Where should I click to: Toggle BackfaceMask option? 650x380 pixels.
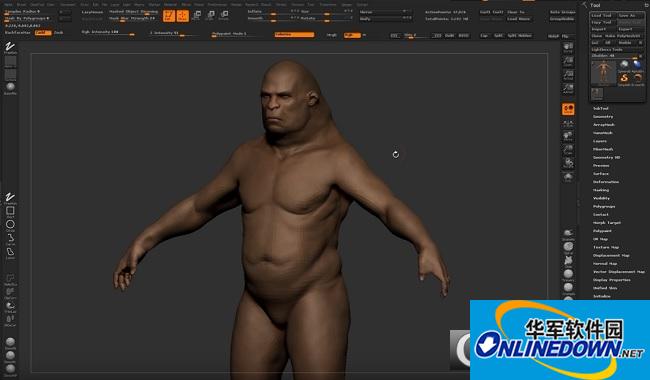pyautogui.click(x=17, y=32)
